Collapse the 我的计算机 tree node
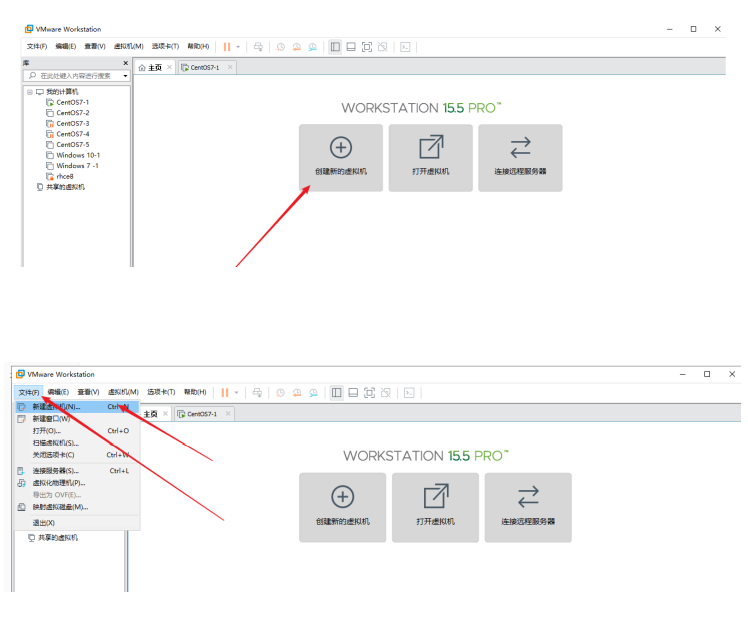The height and width of the screenshot is (640, 748). pyautogui.click(x=30, y=92)
